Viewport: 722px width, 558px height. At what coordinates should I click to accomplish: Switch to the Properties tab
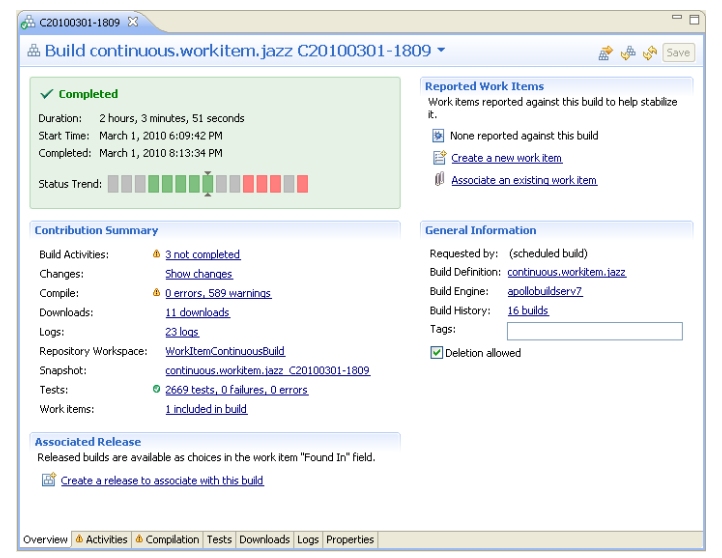(349, 540)
